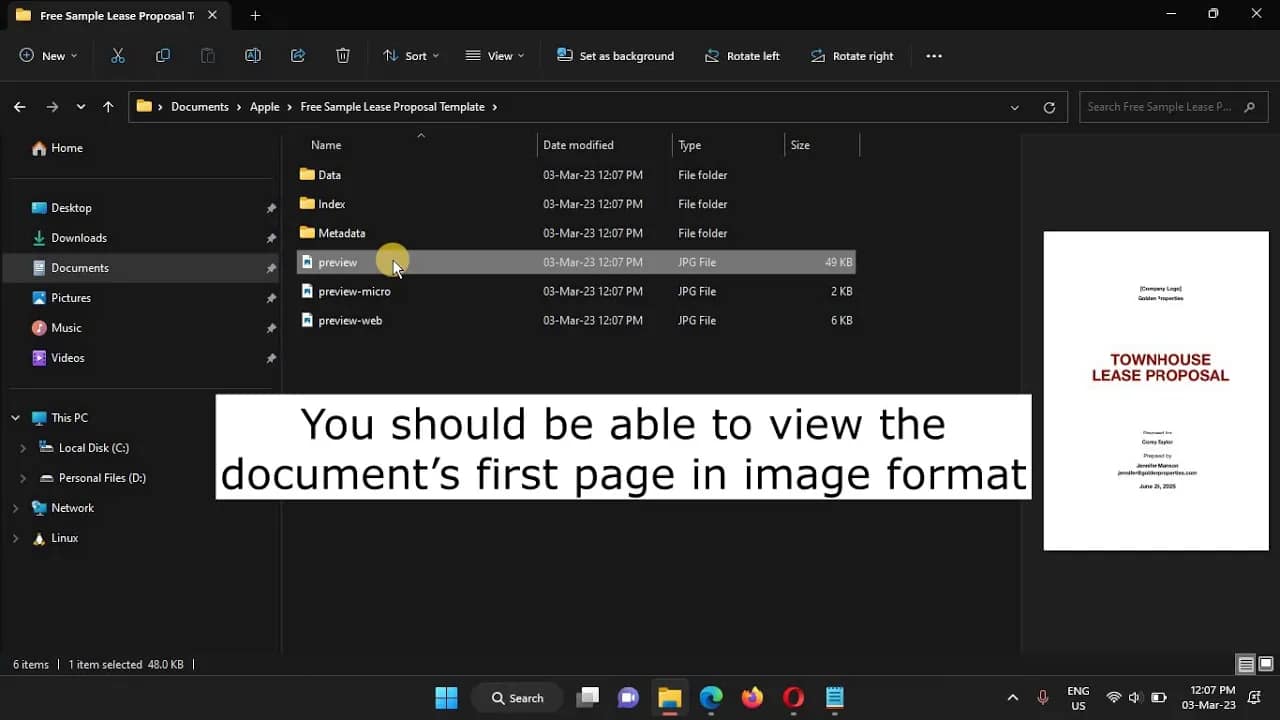Launch Firefox from the taskbar
1280x720 pixels.
(x=752, y=697)
